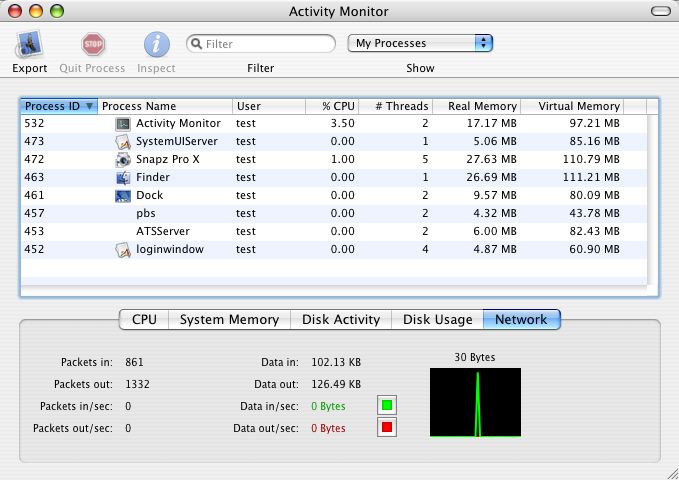Toggle sort arrow on Process ID column
Screen dimensions: 679x480
point(89,106)
